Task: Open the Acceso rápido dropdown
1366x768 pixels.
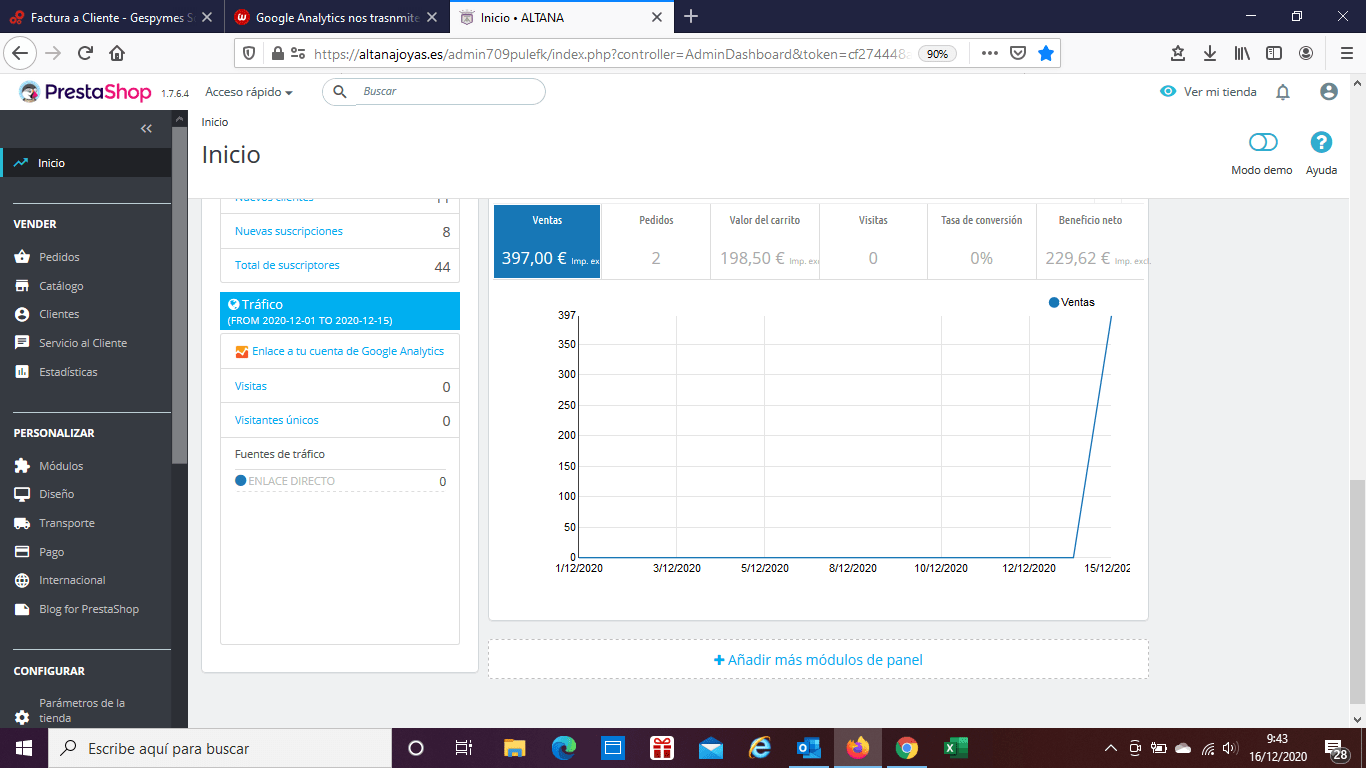Action: 249,92
